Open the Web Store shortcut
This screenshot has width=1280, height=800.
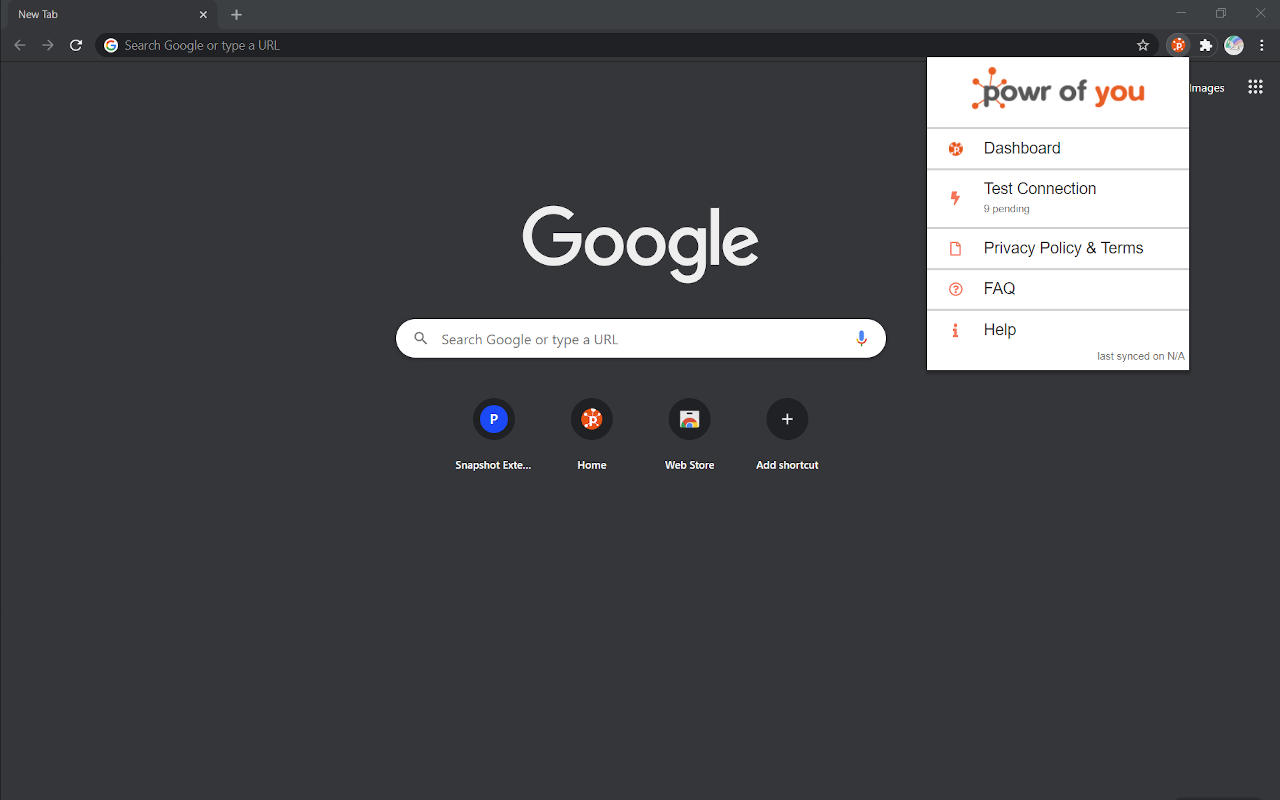[x=690, y=434]
